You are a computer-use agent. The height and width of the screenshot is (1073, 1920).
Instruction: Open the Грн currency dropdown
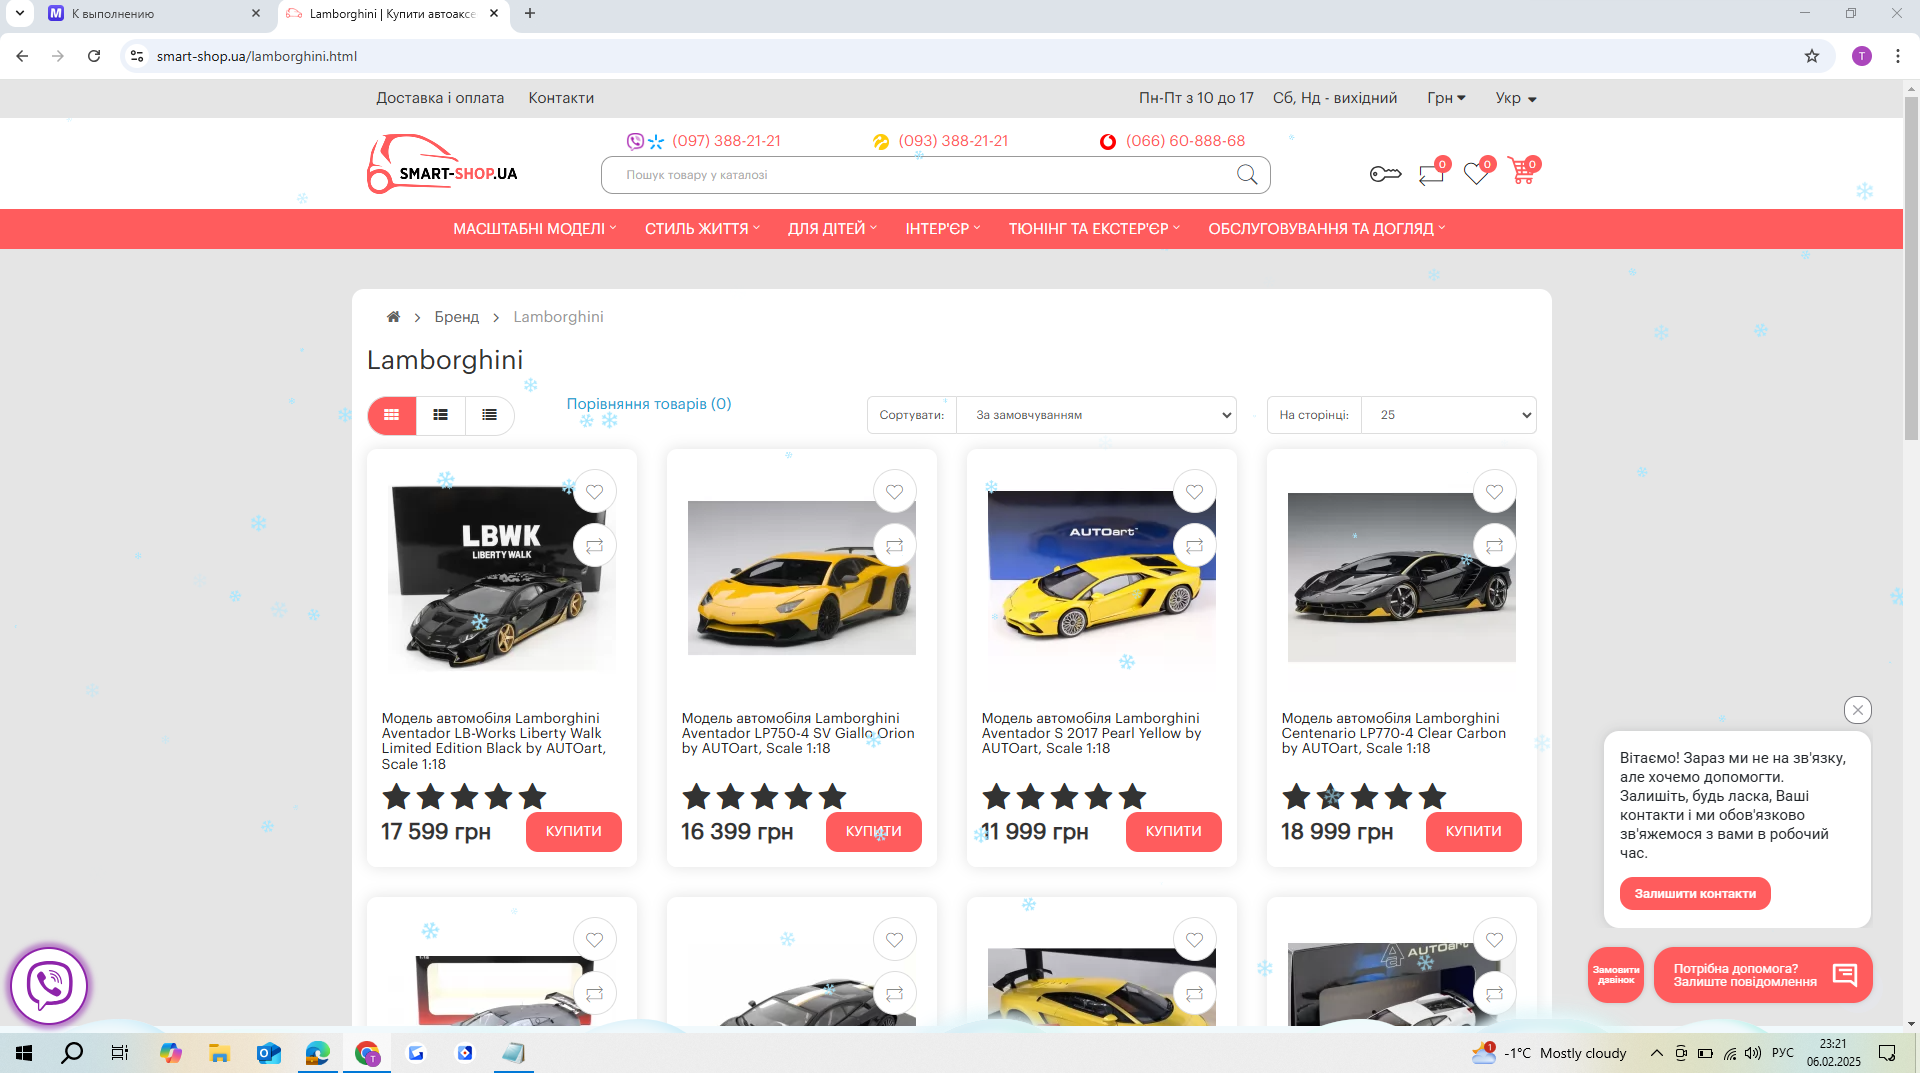(1446, 98)
